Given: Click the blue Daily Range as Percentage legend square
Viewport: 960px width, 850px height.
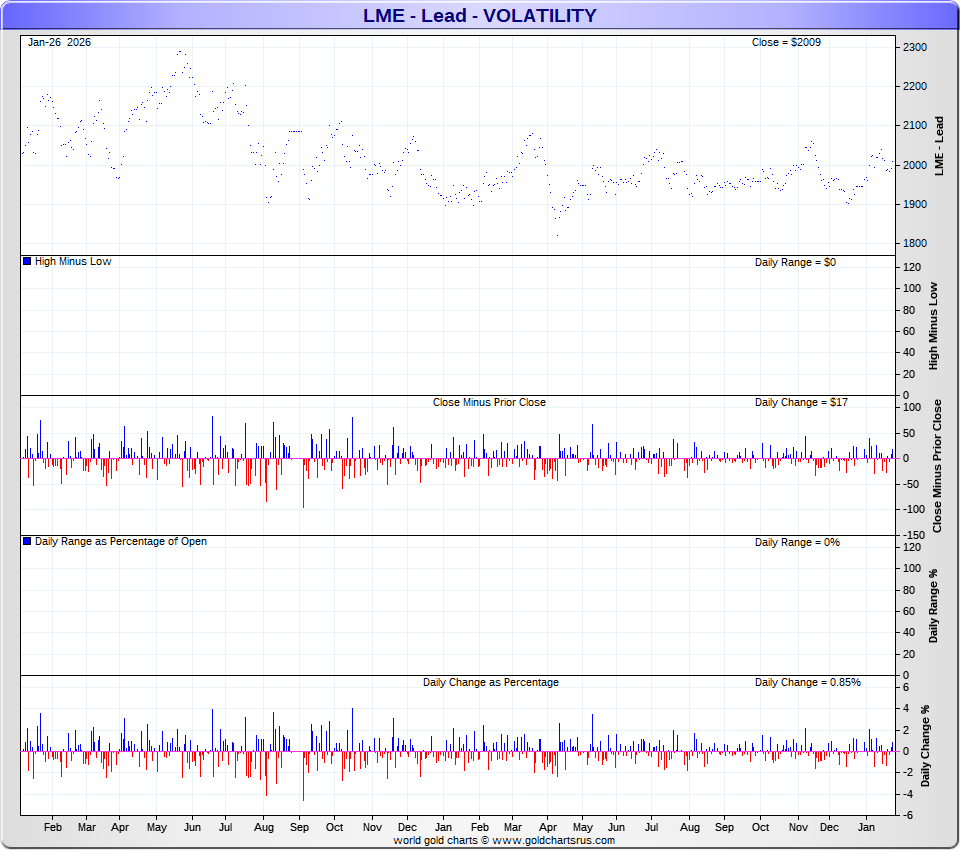Looking at the screenshot, I should coord(27,541).
